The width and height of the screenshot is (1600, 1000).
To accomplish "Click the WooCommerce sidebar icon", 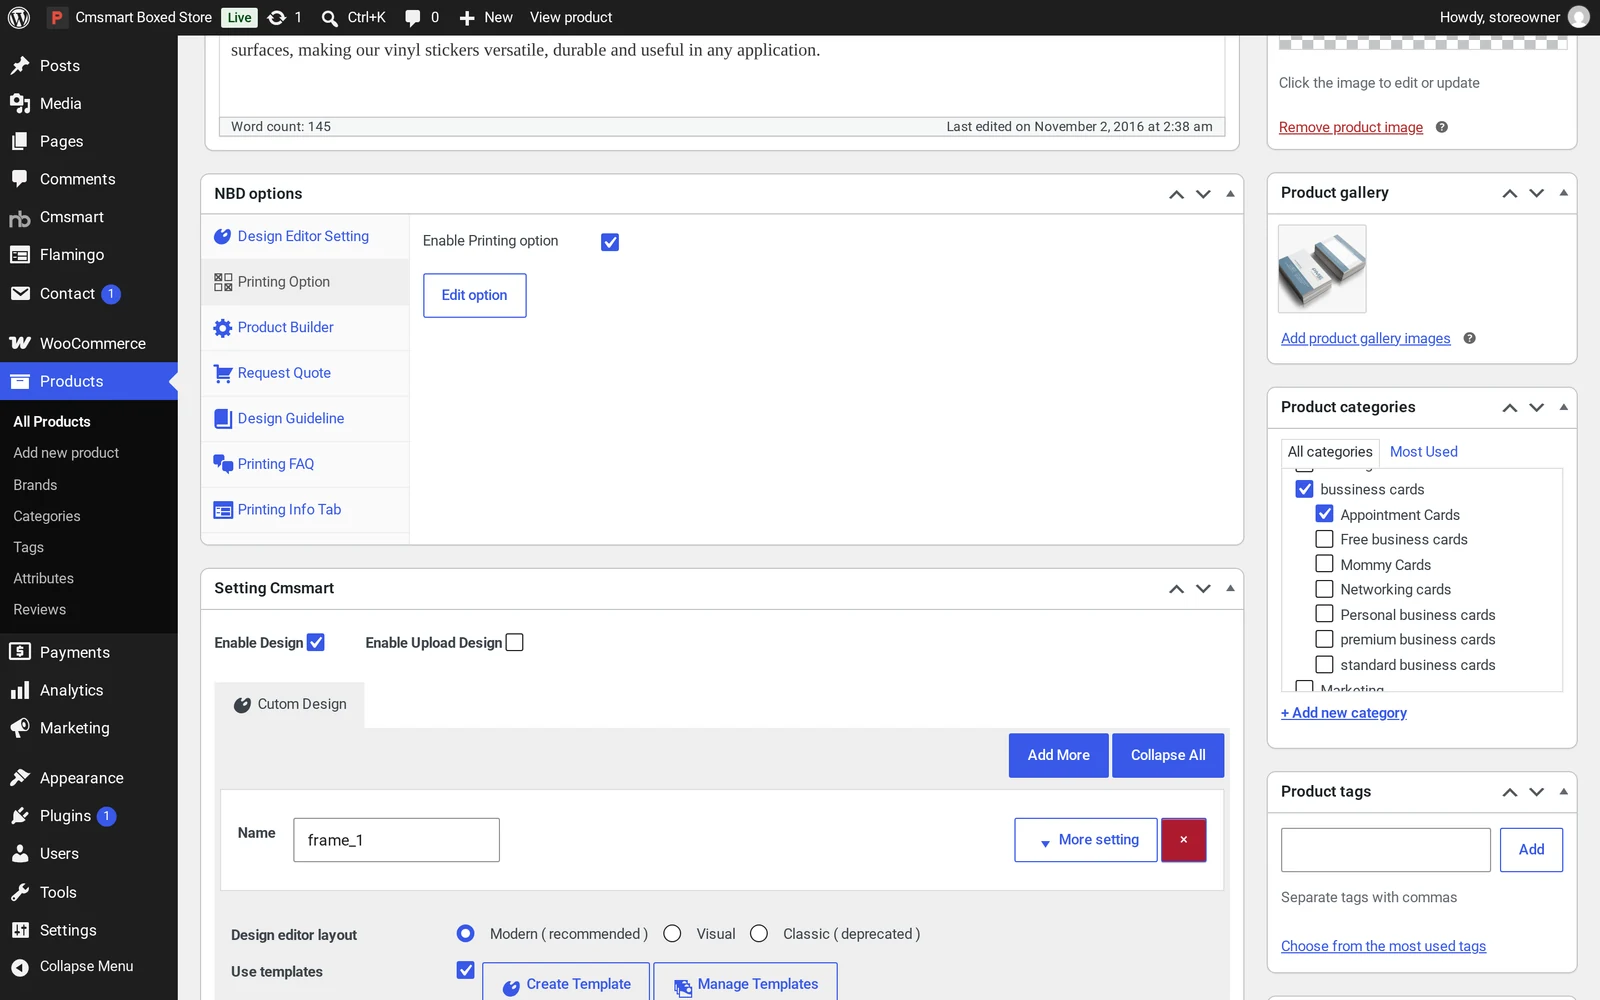I will coord(20,343).
